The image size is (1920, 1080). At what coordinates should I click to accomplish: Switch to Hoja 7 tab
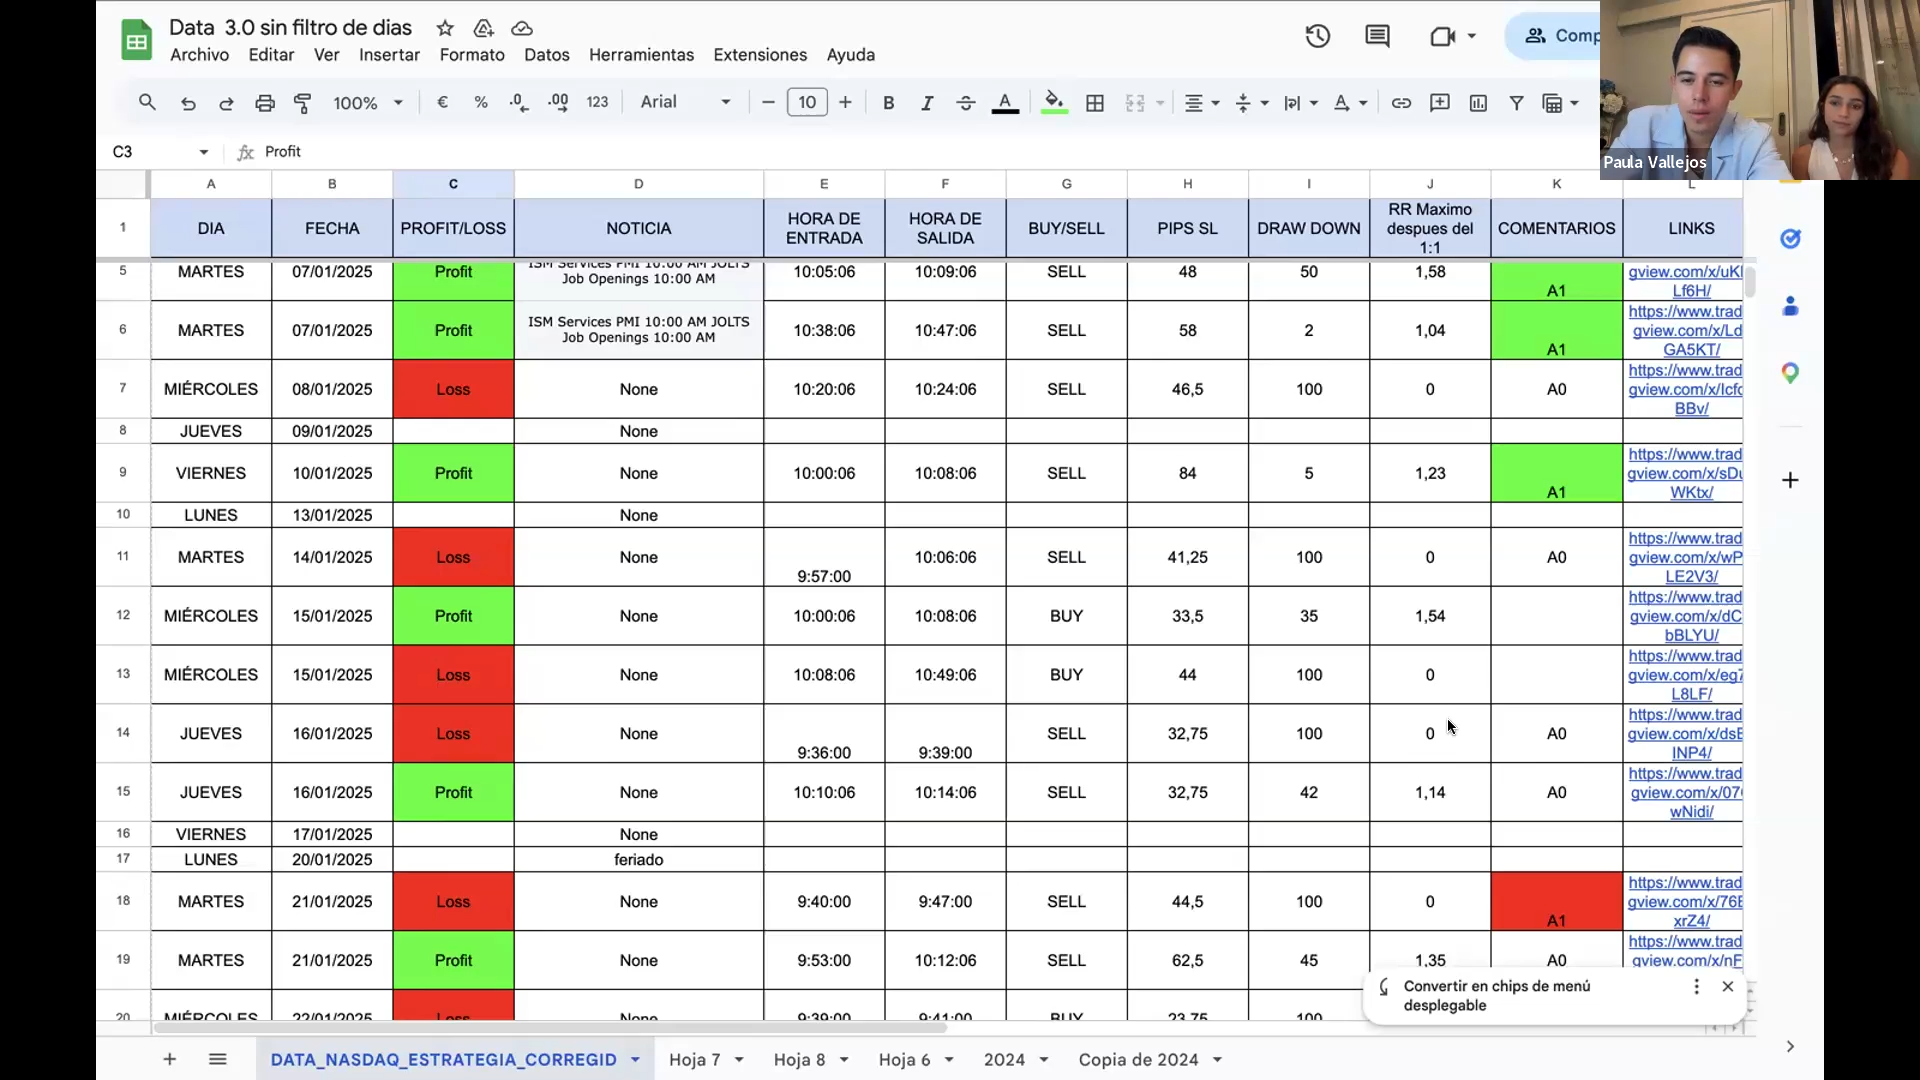tap(694, 1060)
